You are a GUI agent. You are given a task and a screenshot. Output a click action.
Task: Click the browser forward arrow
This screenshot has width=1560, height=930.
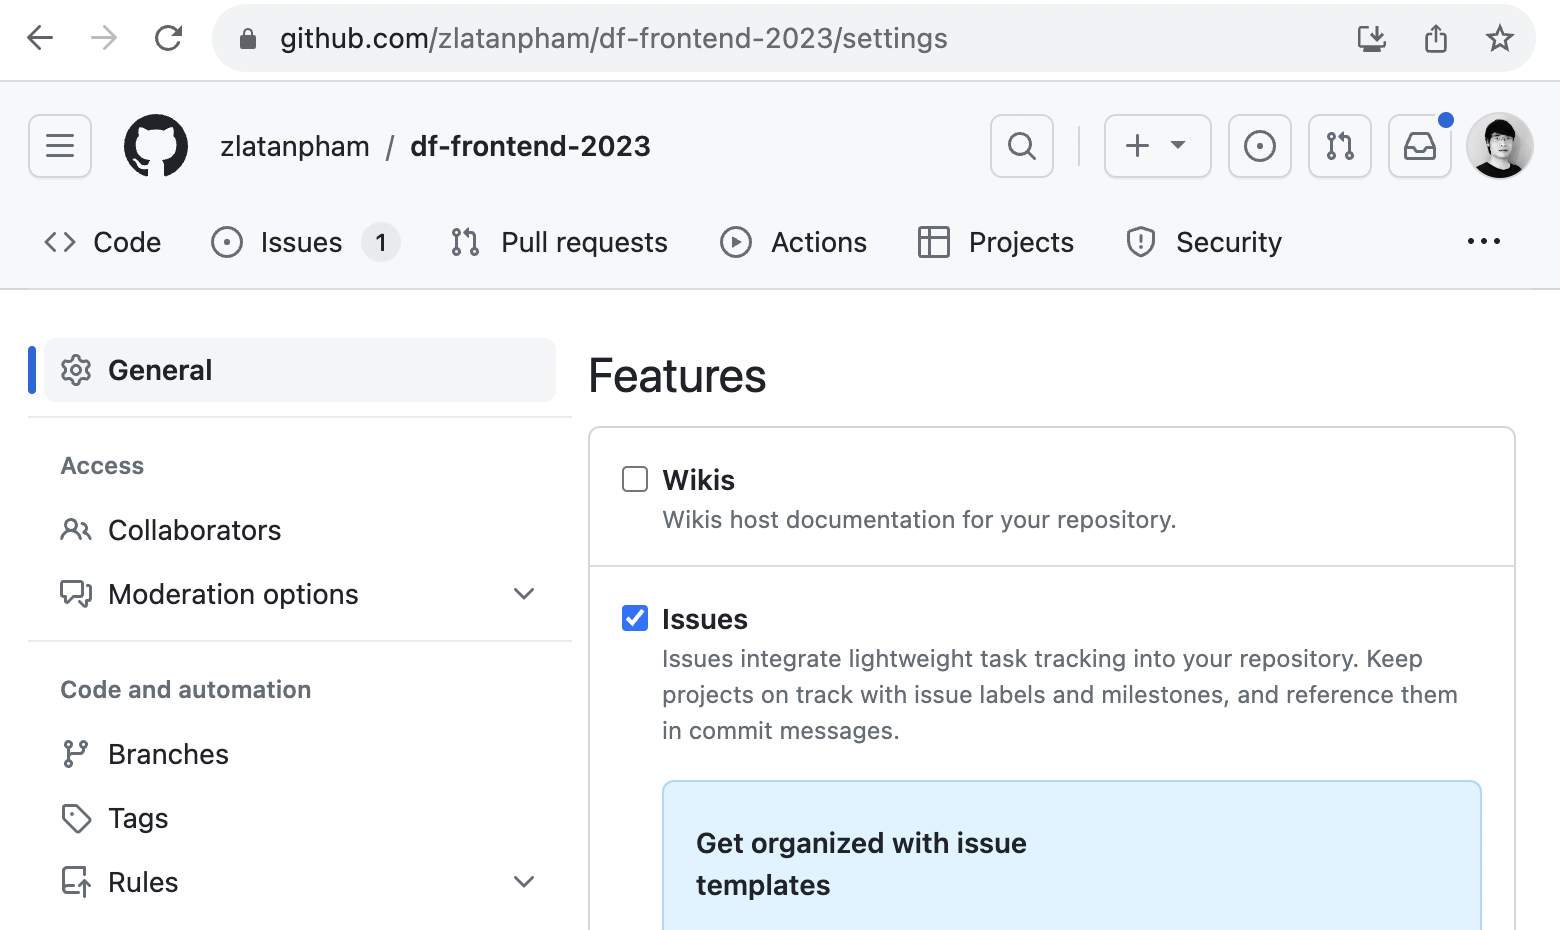pos(104,38)
